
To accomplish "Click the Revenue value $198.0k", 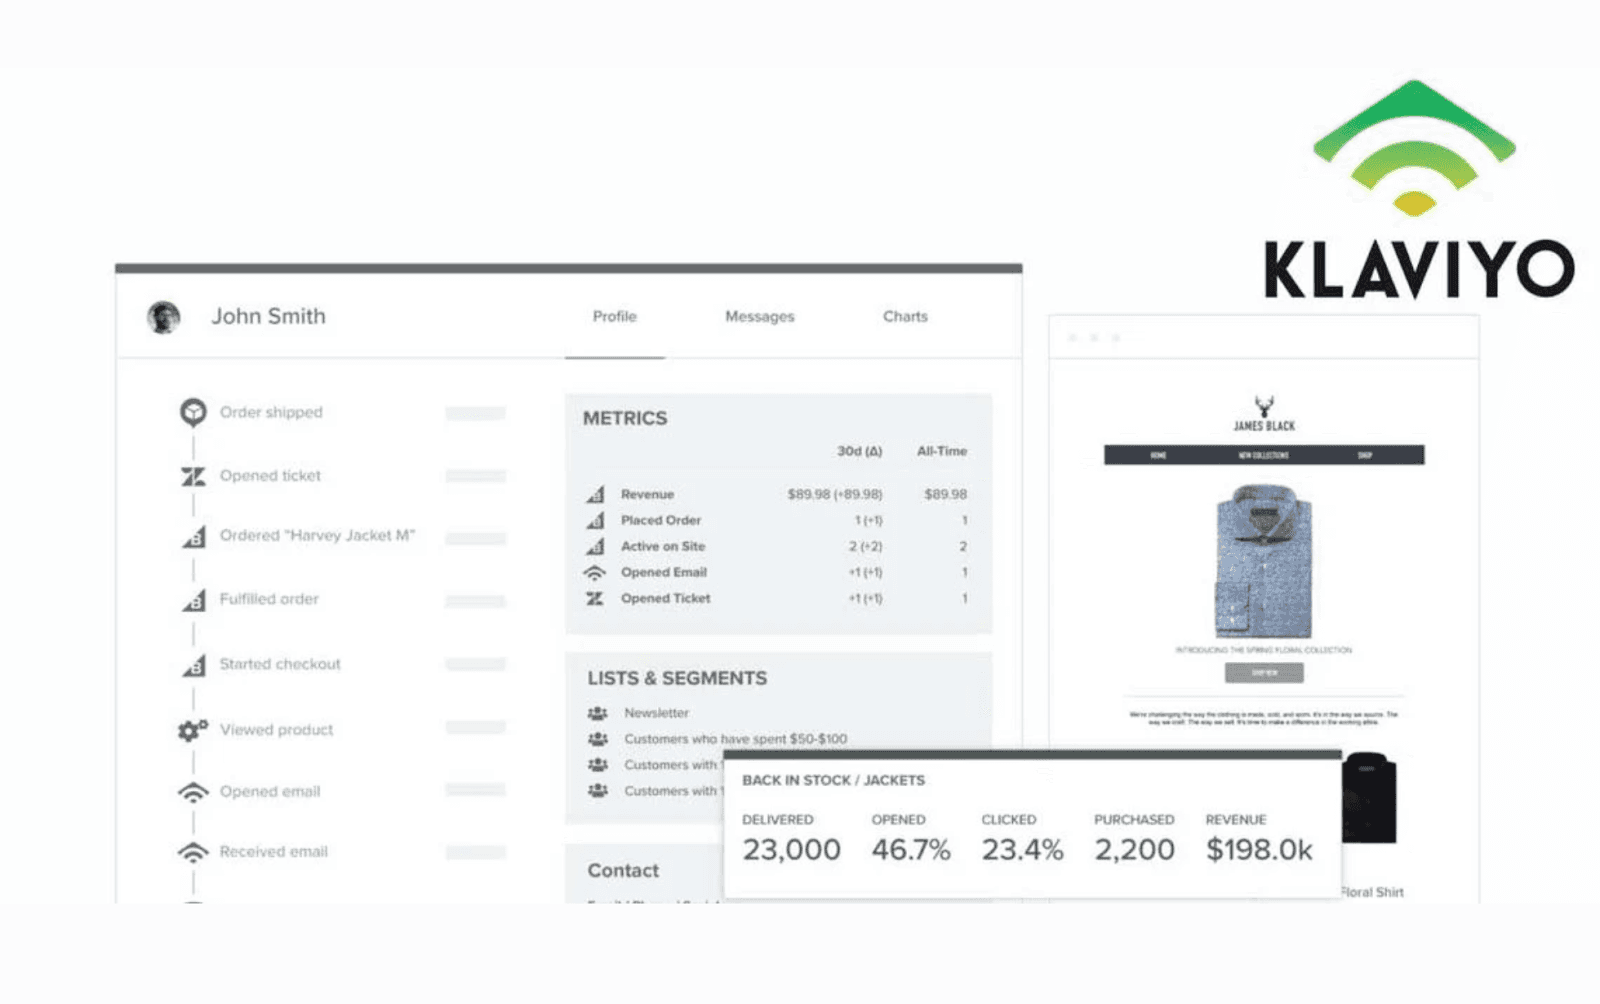I will tap(1259, 850).
